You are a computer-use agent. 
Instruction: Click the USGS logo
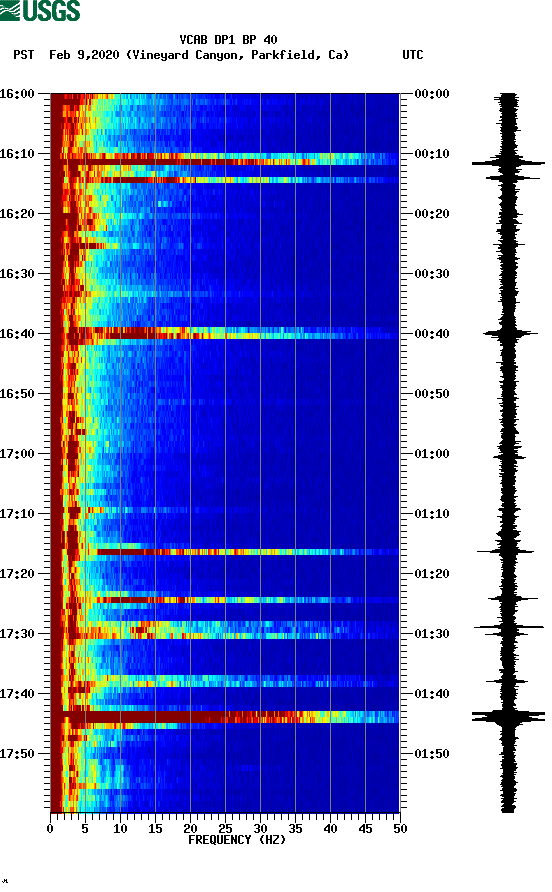point(40,10)
